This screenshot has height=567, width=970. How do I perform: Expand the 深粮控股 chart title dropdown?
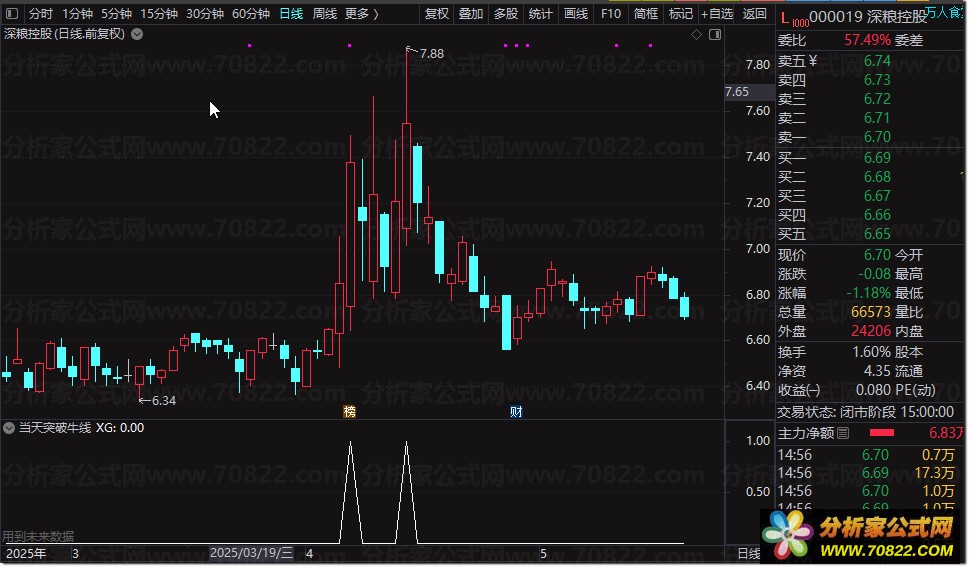137,34
